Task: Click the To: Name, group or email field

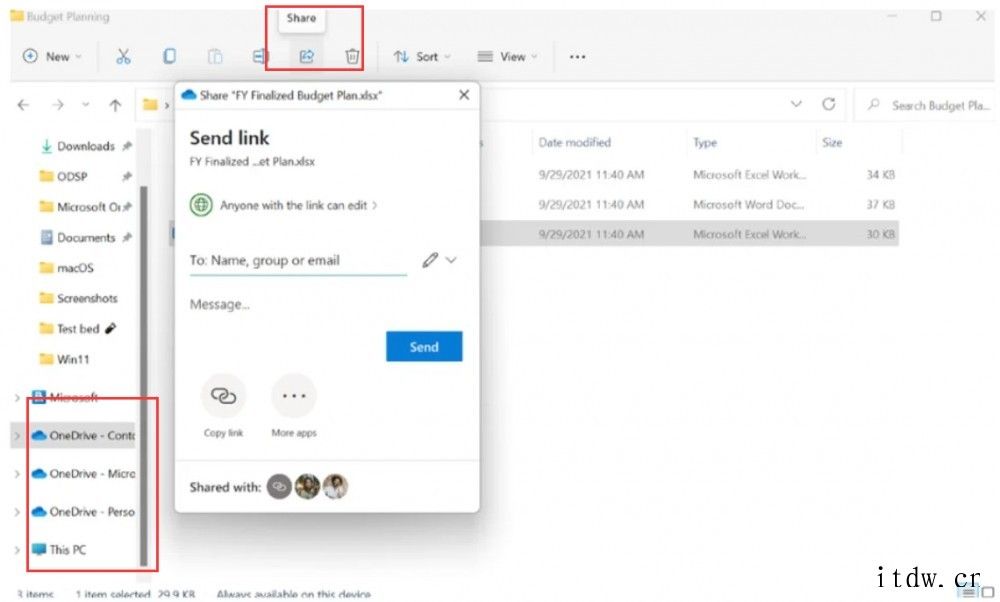Action: (x=298, y=260)
